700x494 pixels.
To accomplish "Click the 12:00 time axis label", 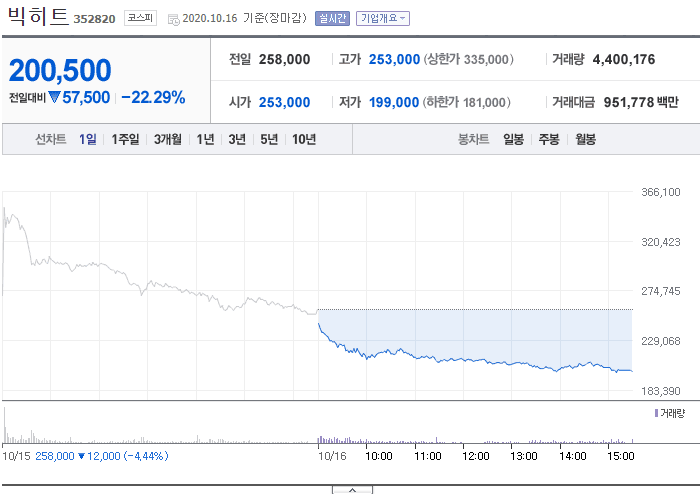I will (x=475, y=456).
